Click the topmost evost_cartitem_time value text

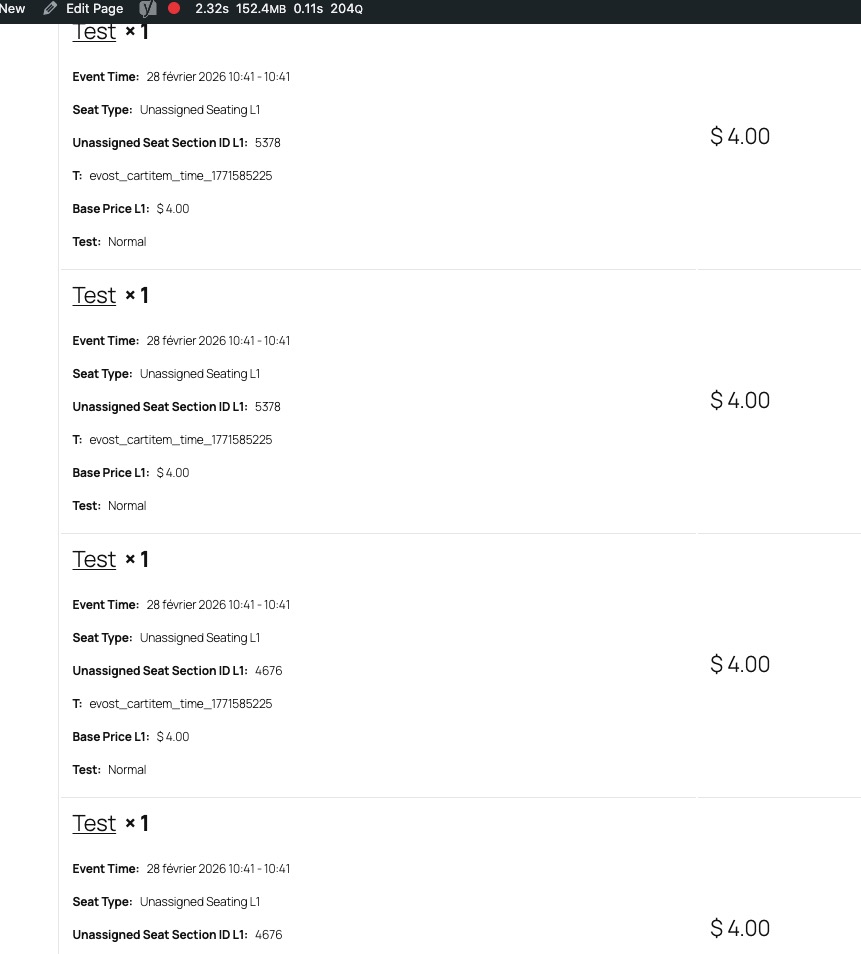pos(180,176)
